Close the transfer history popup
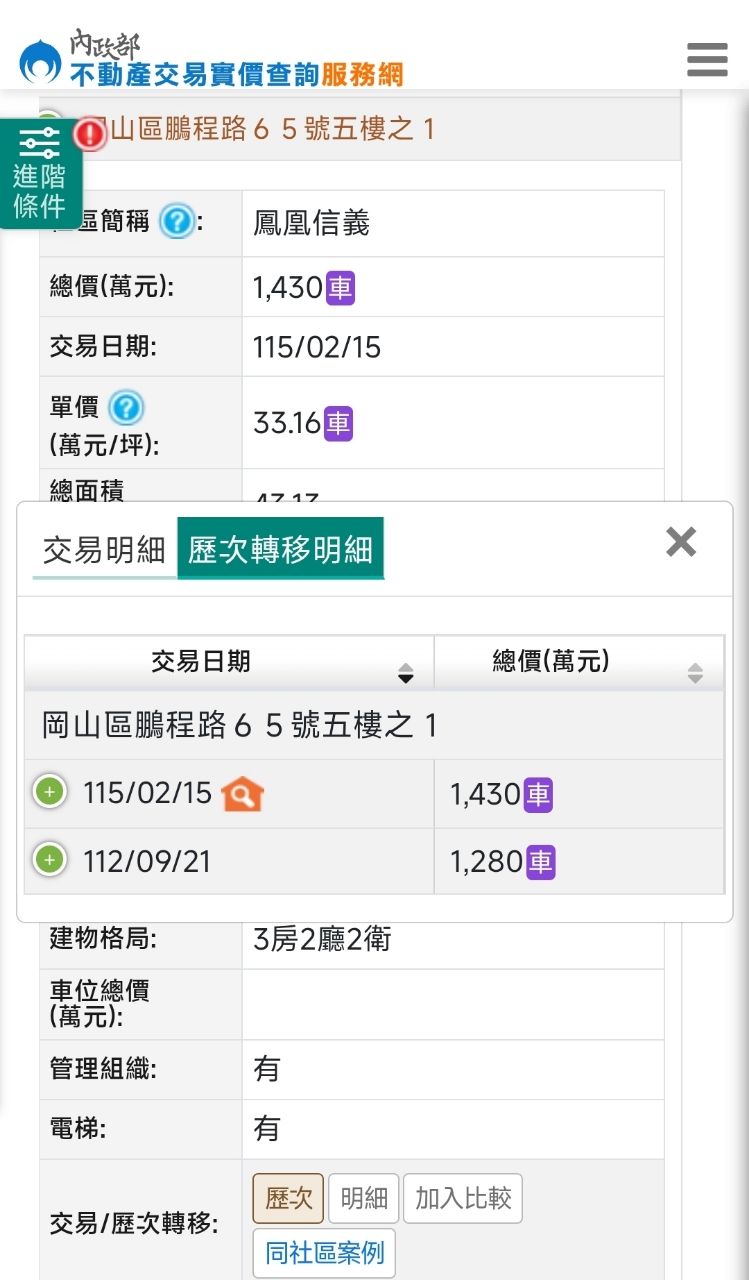Viewport: 749px width, 1280px height. tap(681, 542)
